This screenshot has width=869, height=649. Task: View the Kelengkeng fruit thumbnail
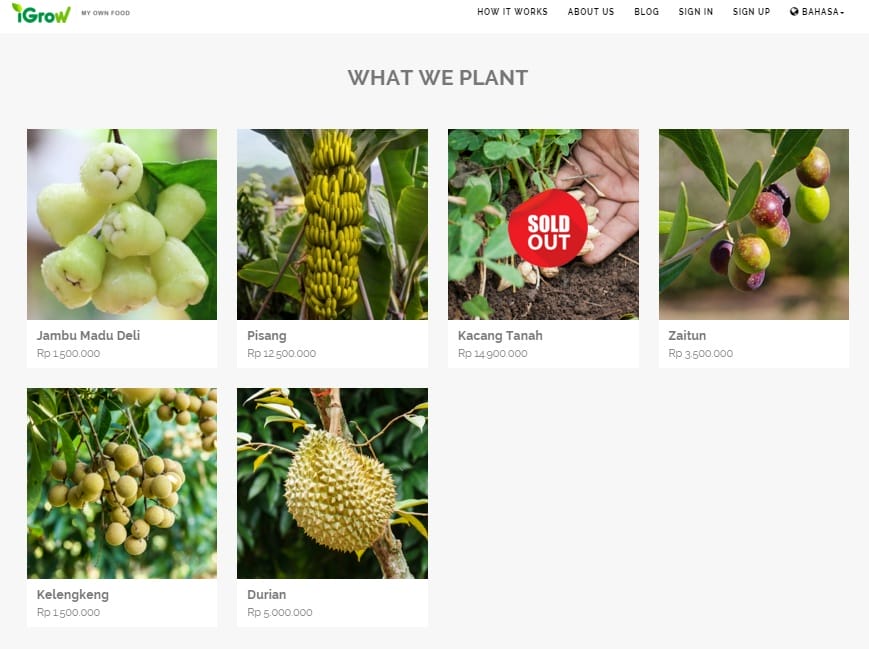[122, 483]
